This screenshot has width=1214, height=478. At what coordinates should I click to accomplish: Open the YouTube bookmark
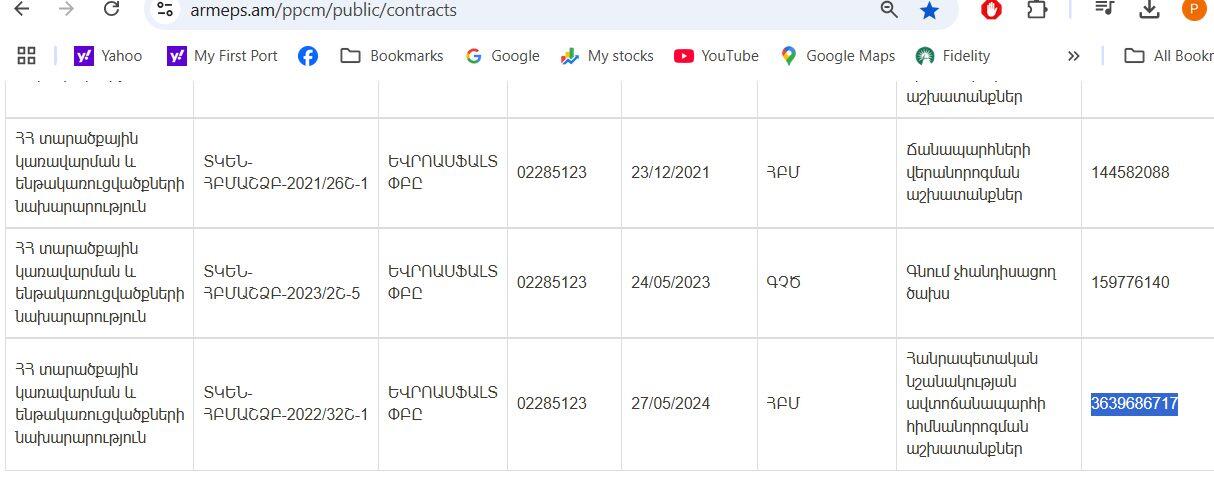click(x=716, y=56)
